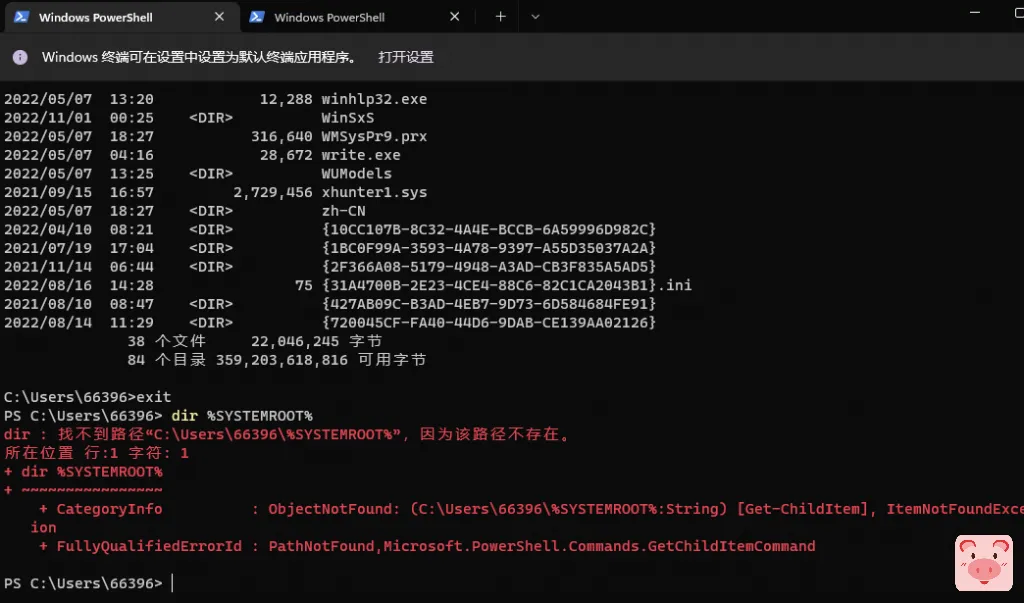Click the yellow dir %SYSTEMROOT% command
1024x603 pixels.
point(242,415)
